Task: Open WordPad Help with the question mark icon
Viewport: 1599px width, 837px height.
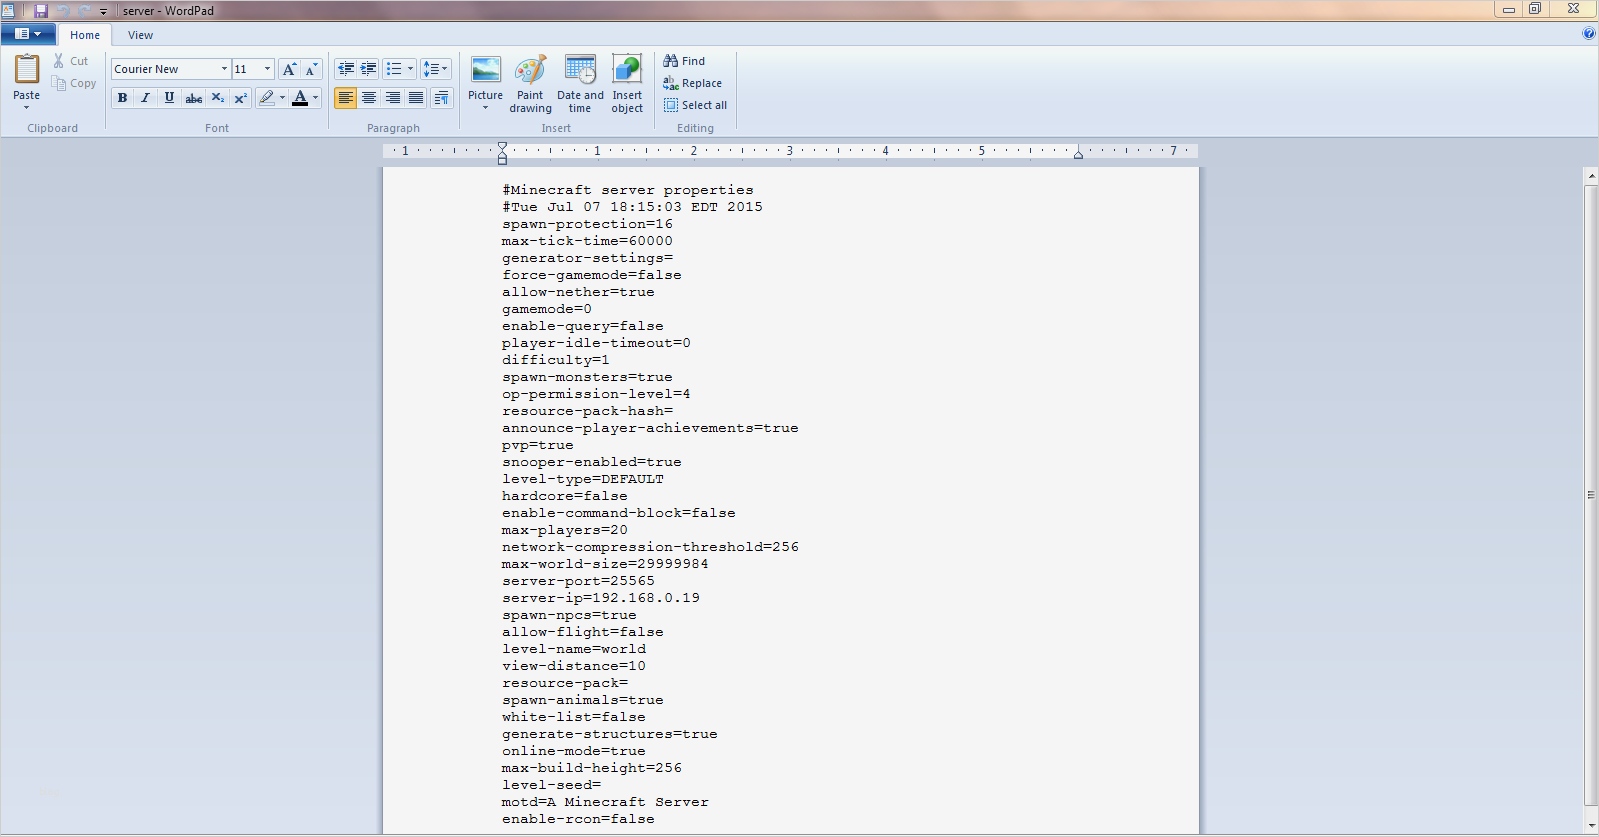Action: pos(1589,34)
